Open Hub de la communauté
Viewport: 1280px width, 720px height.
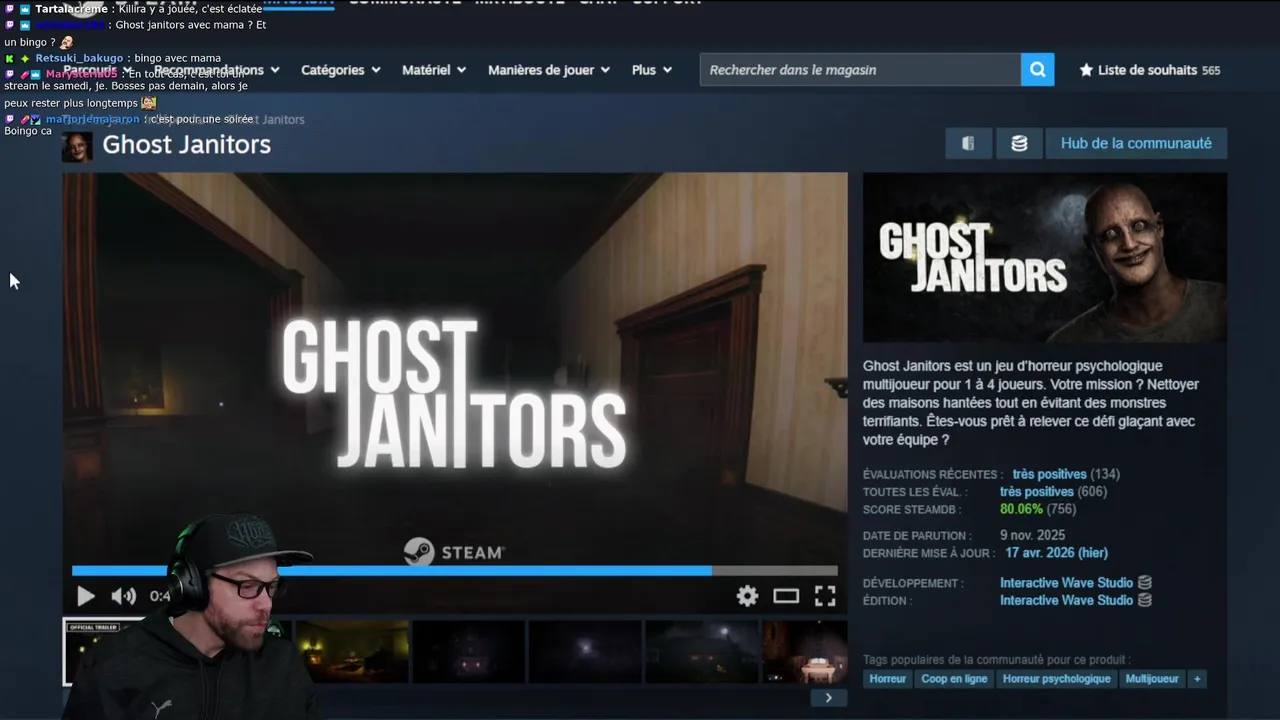click(1136, 143)
